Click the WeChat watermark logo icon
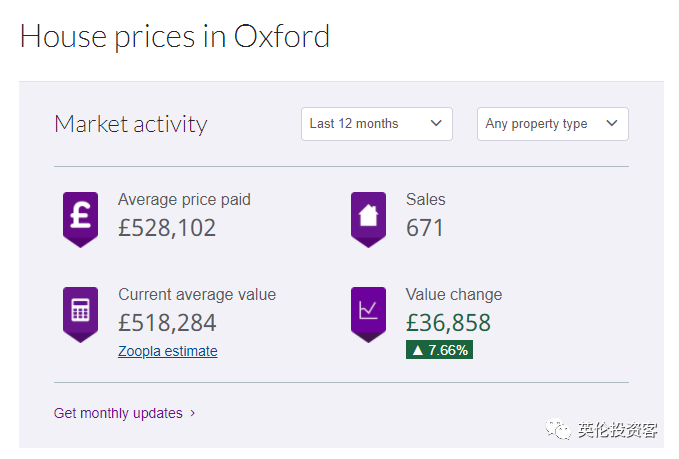This screenshot has height=459, width=679. pyautogui.click(x=555, y=430)
